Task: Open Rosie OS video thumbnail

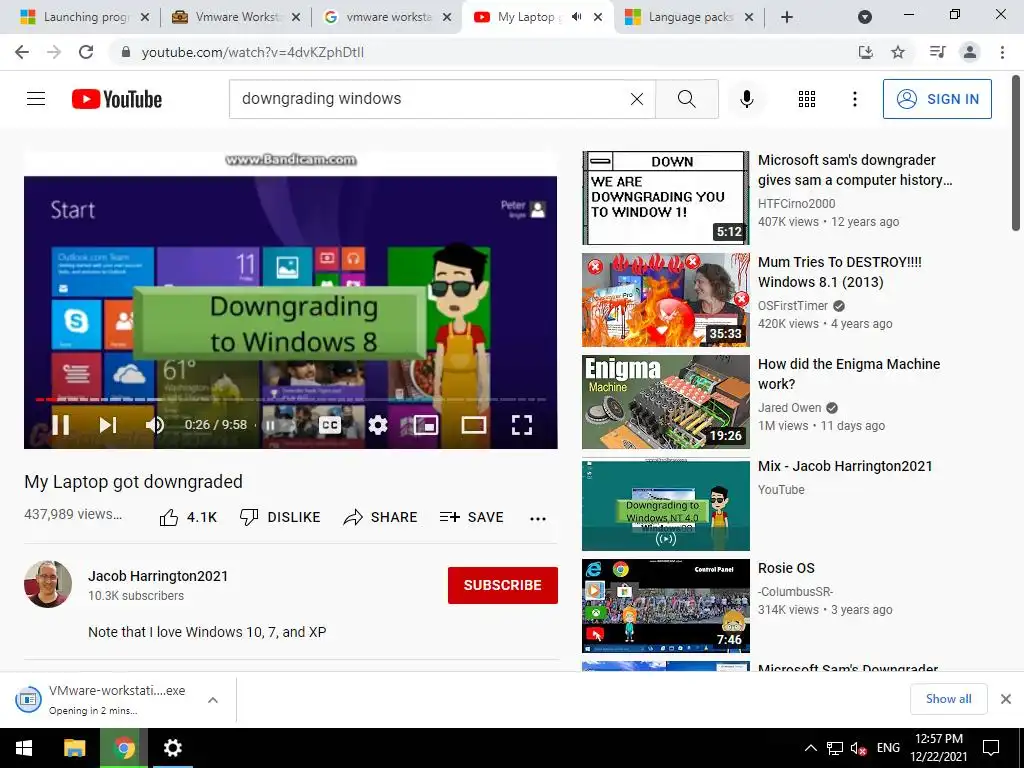Action: point(665,605)
